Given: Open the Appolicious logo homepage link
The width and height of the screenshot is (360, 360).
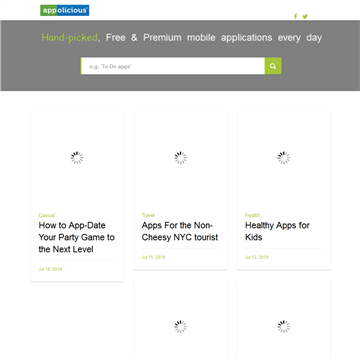Looking at the screenshot, I should tap(65, 10).
